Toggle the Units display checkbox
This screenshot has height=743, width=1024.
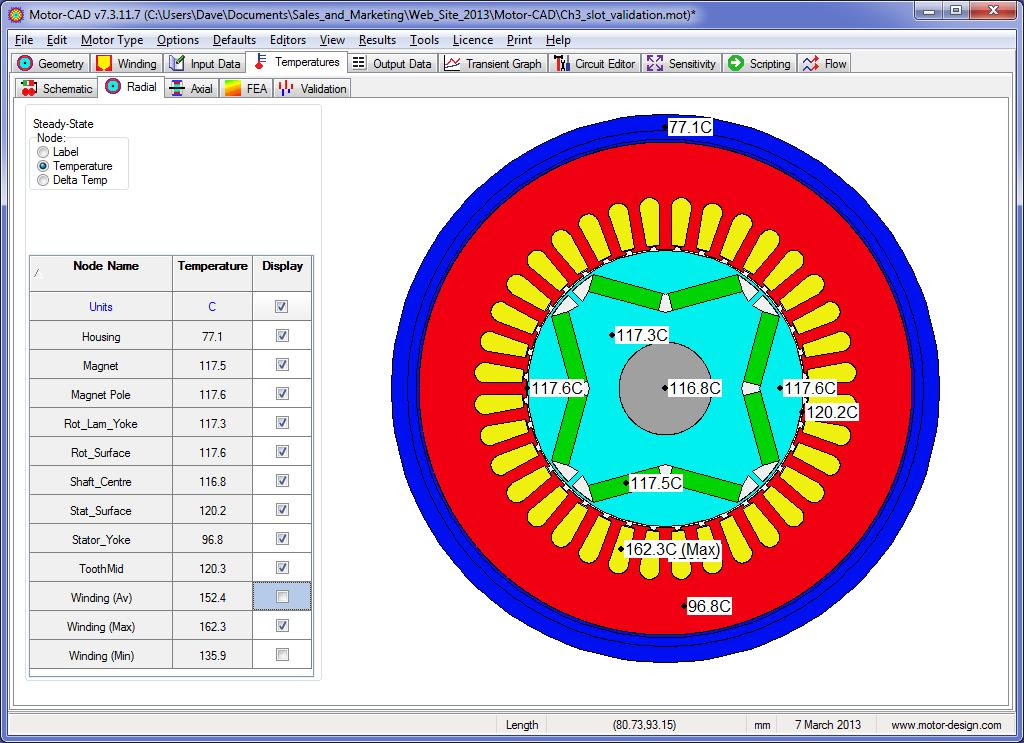[x=282, y=306]
